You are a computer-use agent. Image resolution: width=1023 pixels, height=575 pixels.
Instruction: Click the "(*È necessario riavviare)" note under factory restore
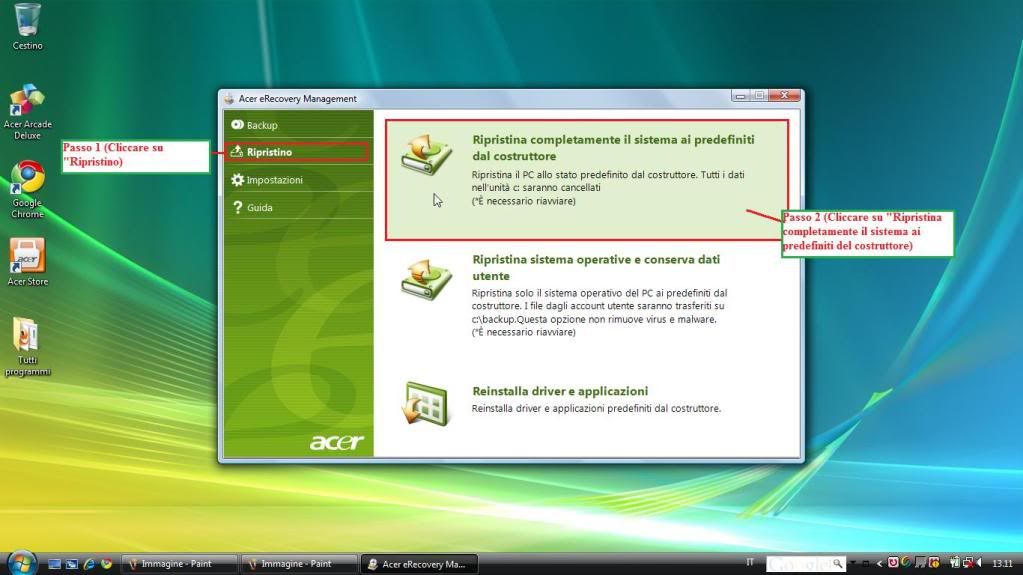coord(524,201)
